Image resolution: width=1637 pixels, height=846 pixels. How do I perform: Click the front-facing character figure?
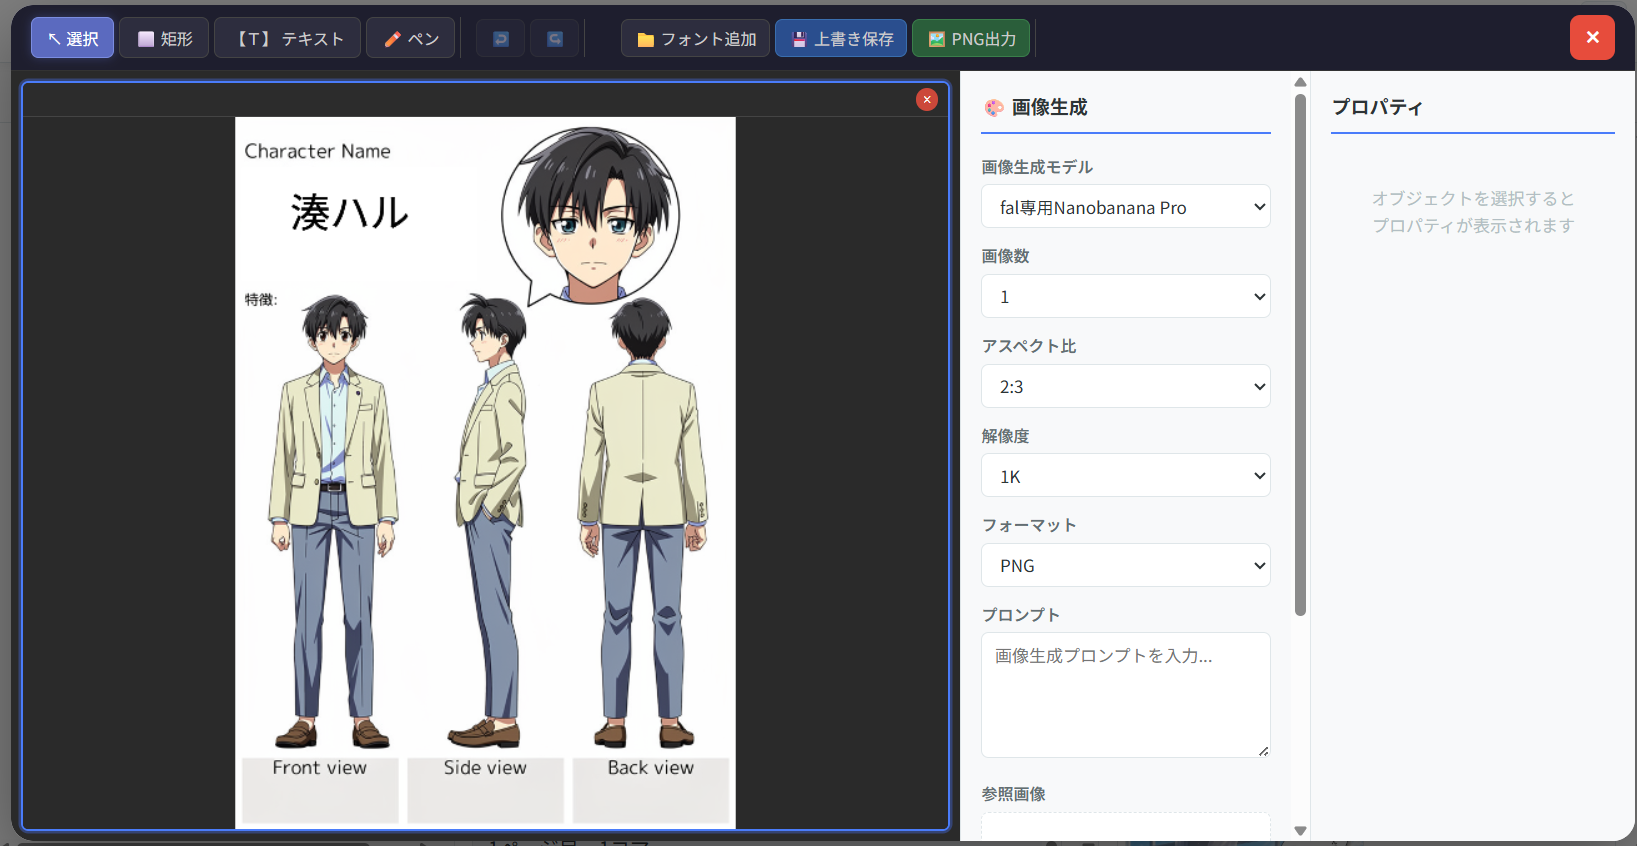(333, 521)
